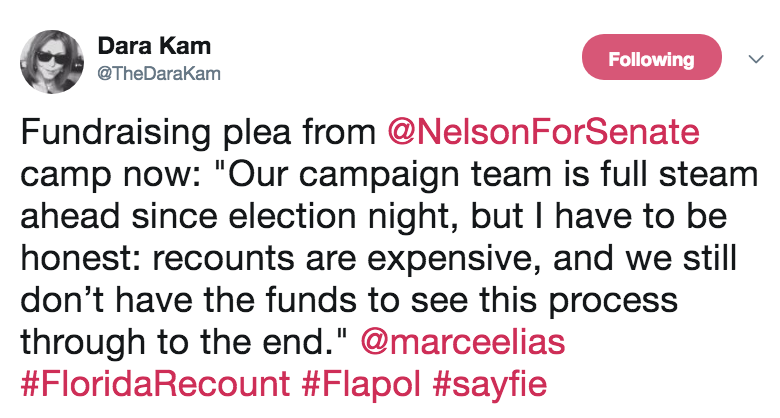Visit the @marceelias mention link
This screenshot has height=418, width=780.
463,342
